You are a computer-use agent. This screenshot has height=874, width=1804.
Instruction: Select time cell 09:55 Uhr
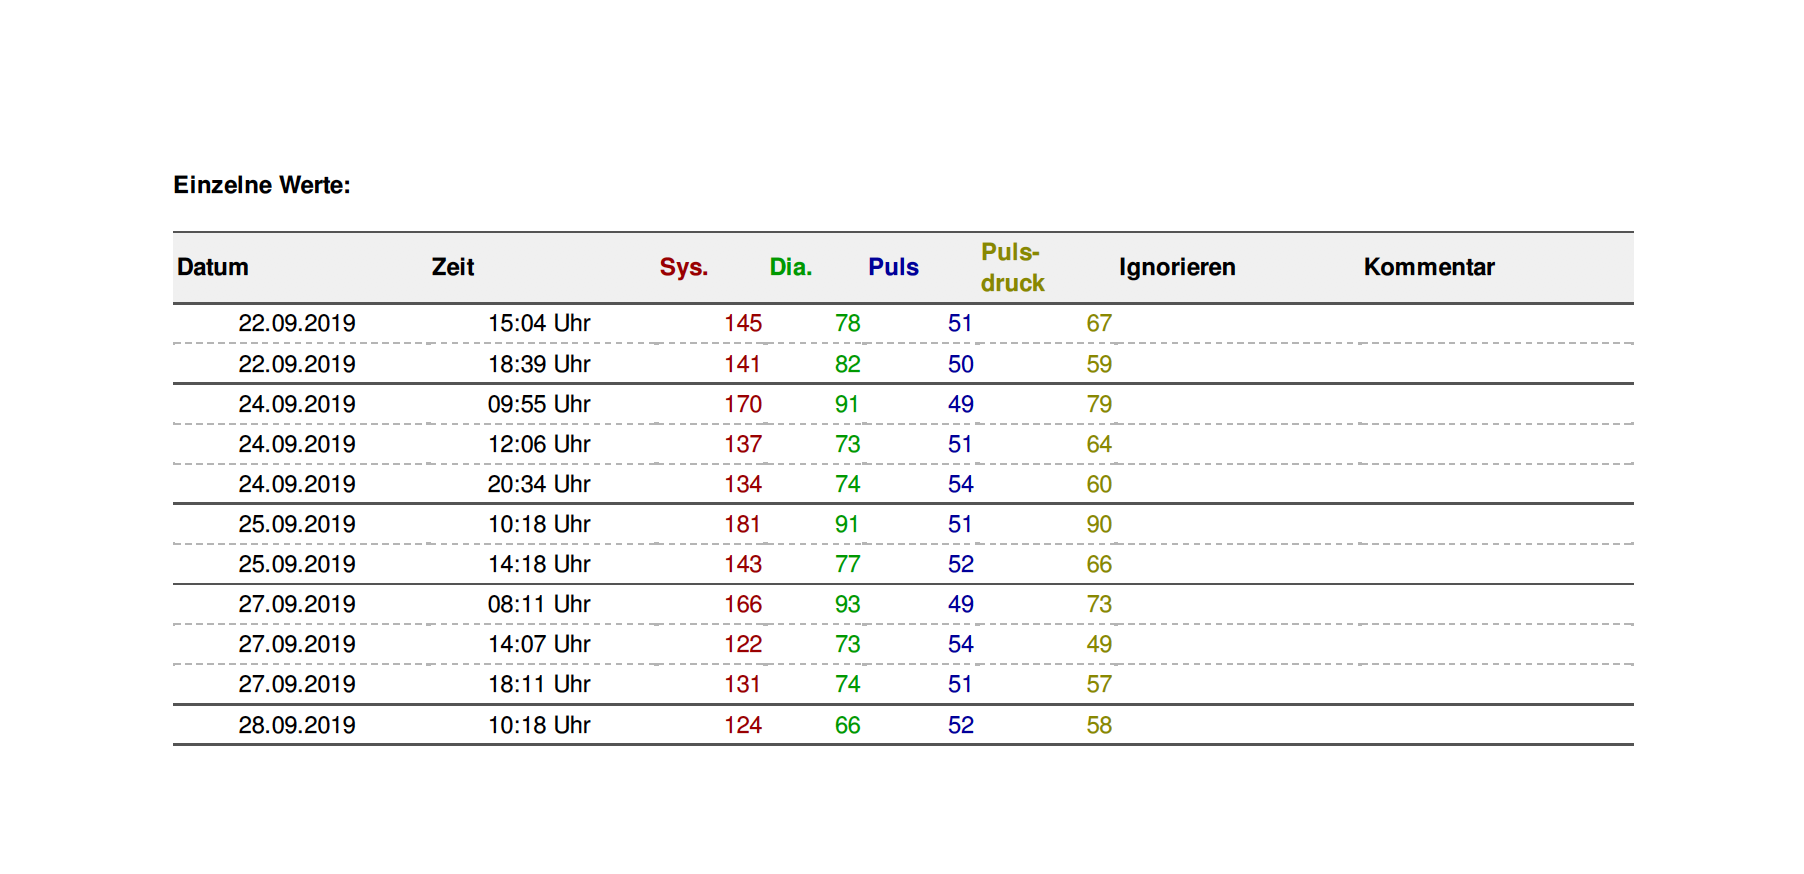(539, 404)
